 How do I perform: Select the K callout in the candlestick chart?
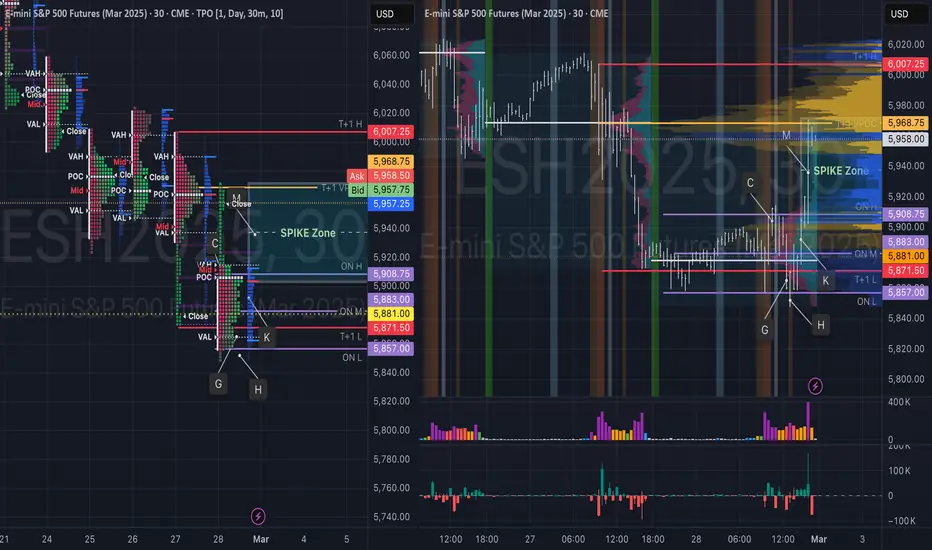pyautogui.click(x=826, y=281)
